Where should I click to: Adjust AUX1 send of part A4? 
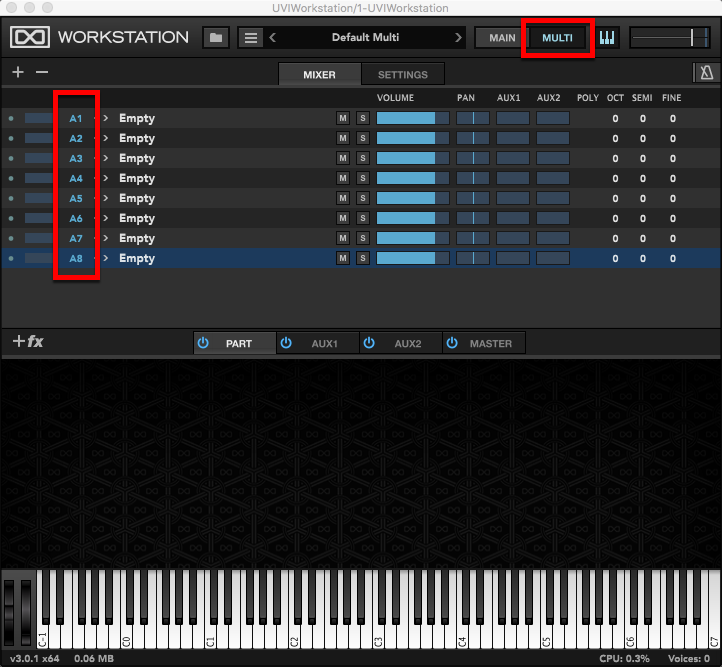[512, 178]
